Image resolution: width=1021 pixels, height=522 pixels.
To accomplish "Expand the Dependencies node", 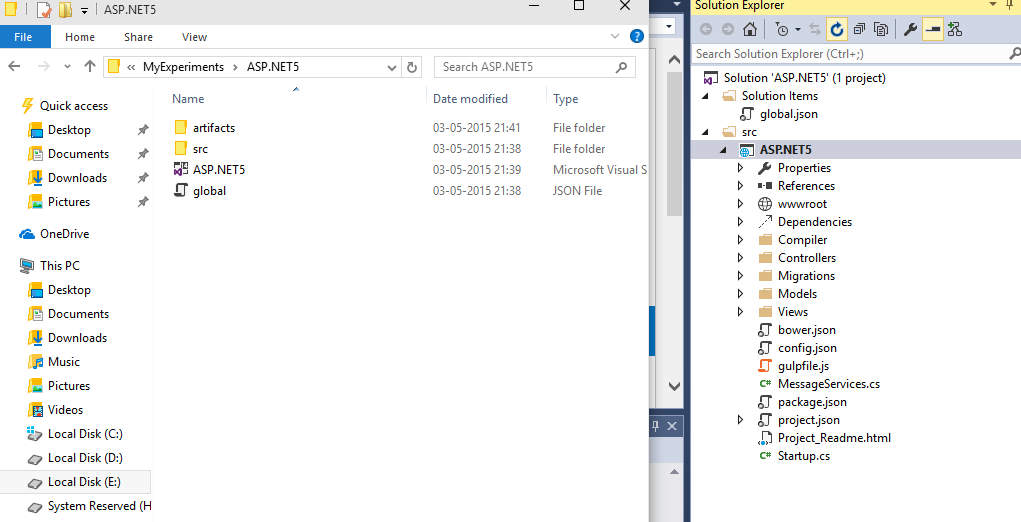I will click(x=740, y=222).
